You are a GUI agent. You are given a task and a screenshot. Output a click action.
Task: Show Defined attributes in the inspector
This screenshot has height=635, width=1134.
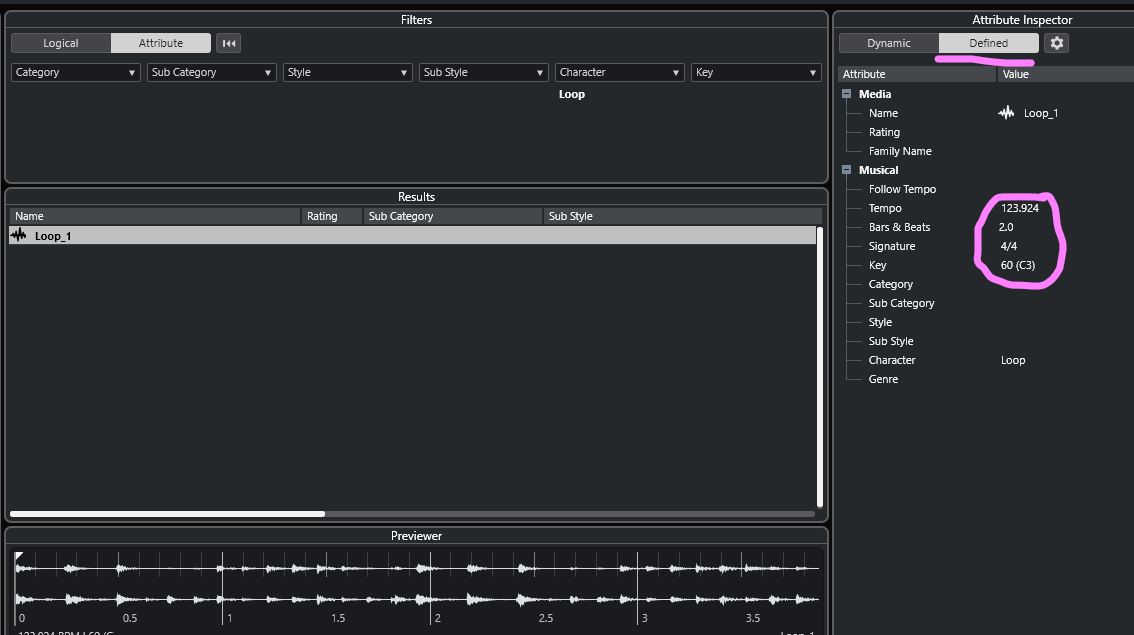[988, 43]
